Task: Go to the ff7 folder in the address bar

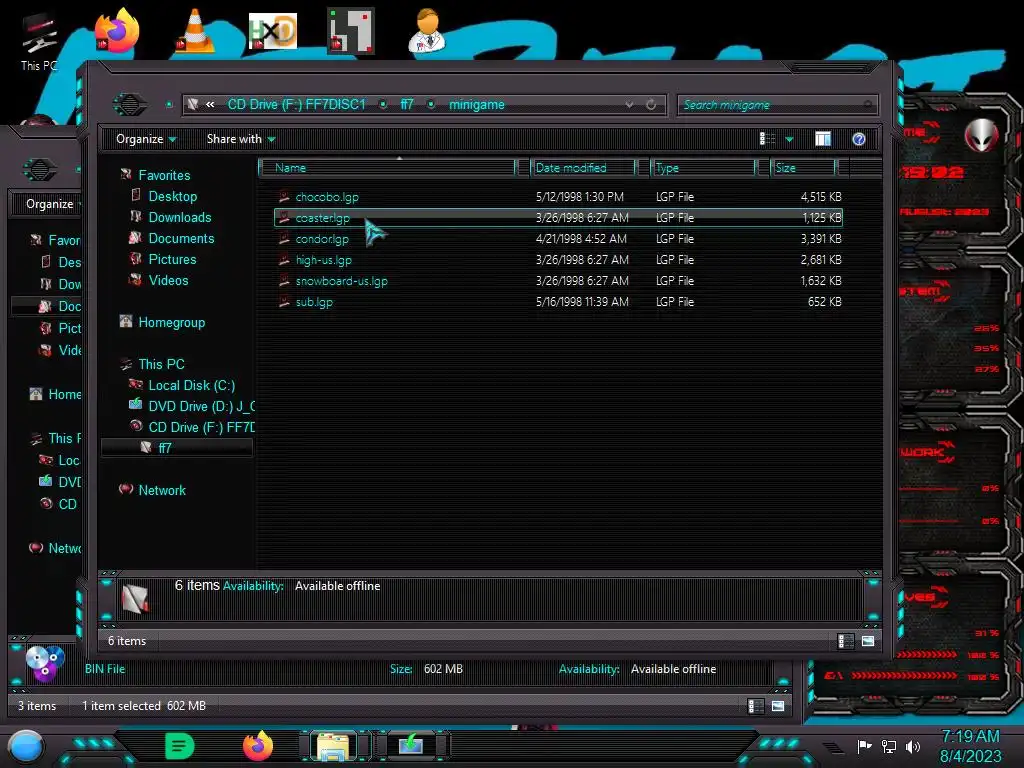Action: [407, 104]
